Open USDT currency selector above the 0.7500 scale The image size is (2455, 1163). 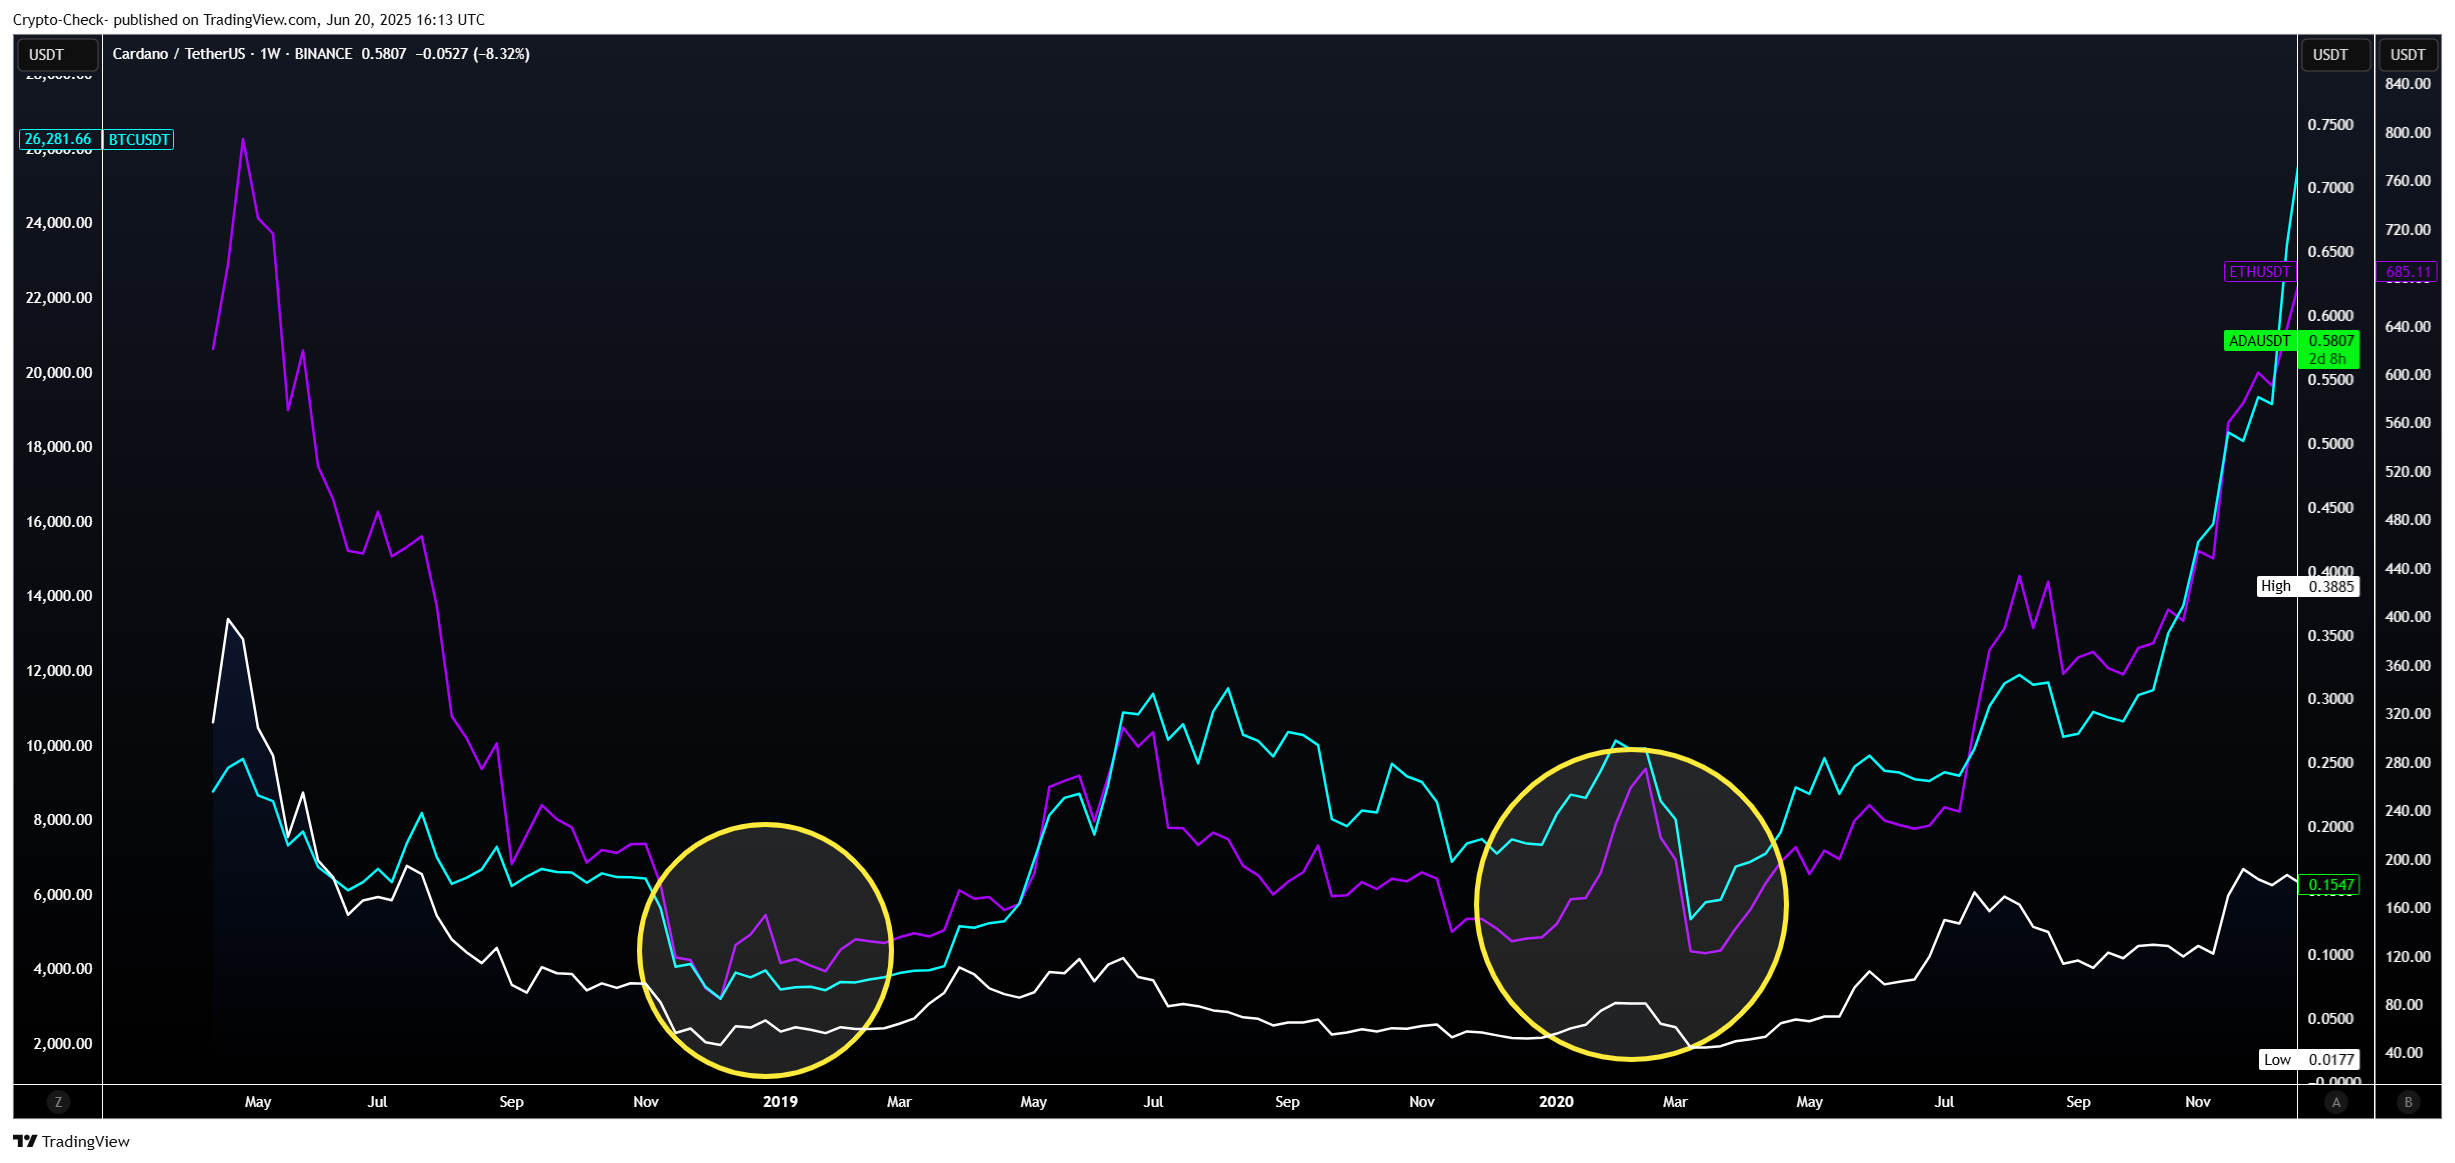2335,55
